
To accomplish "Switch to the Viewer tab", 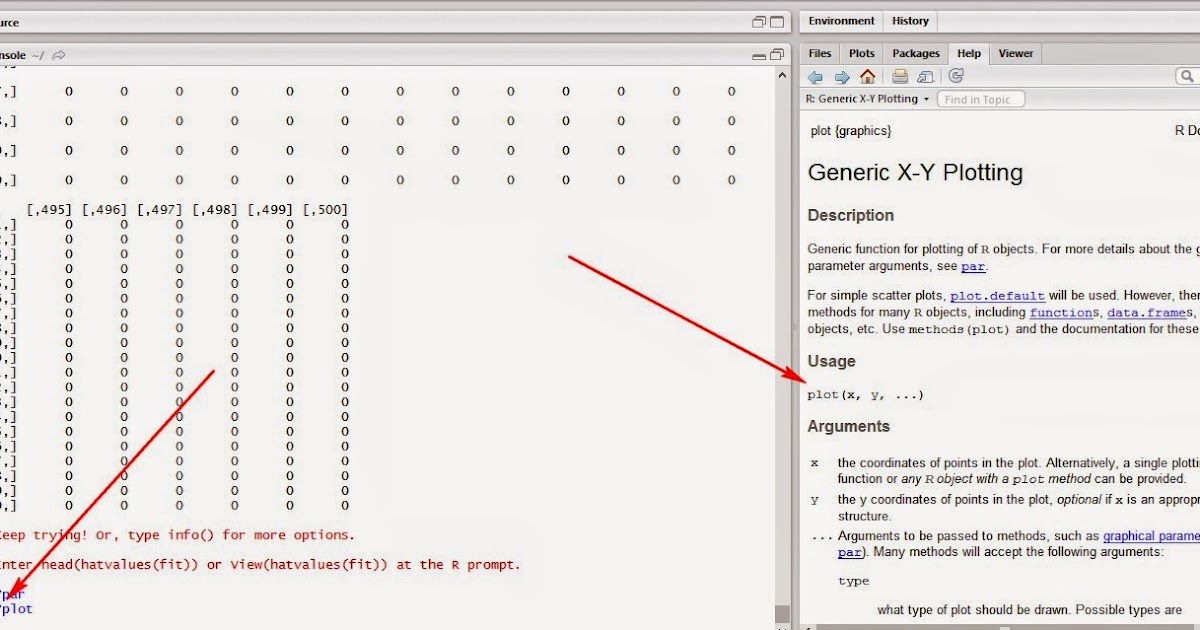I will (1016, 53).
